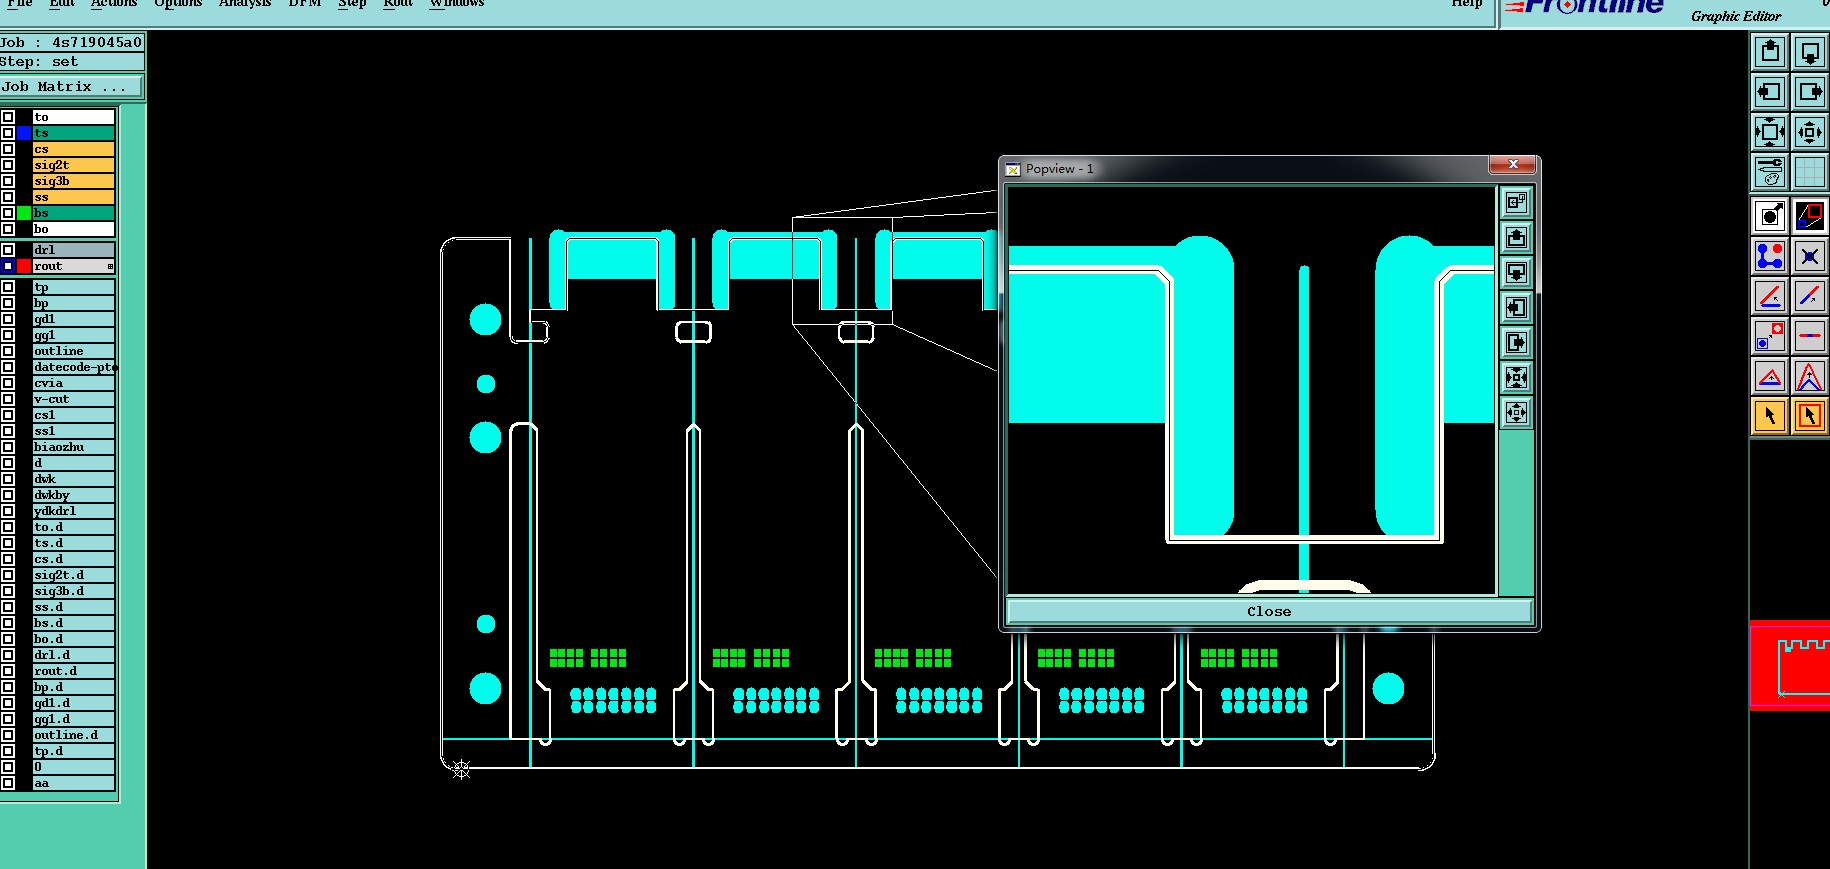1830x869 pixels.
Task: Click the pan down icon in Popview window
Action: (x=1516, y=273)
